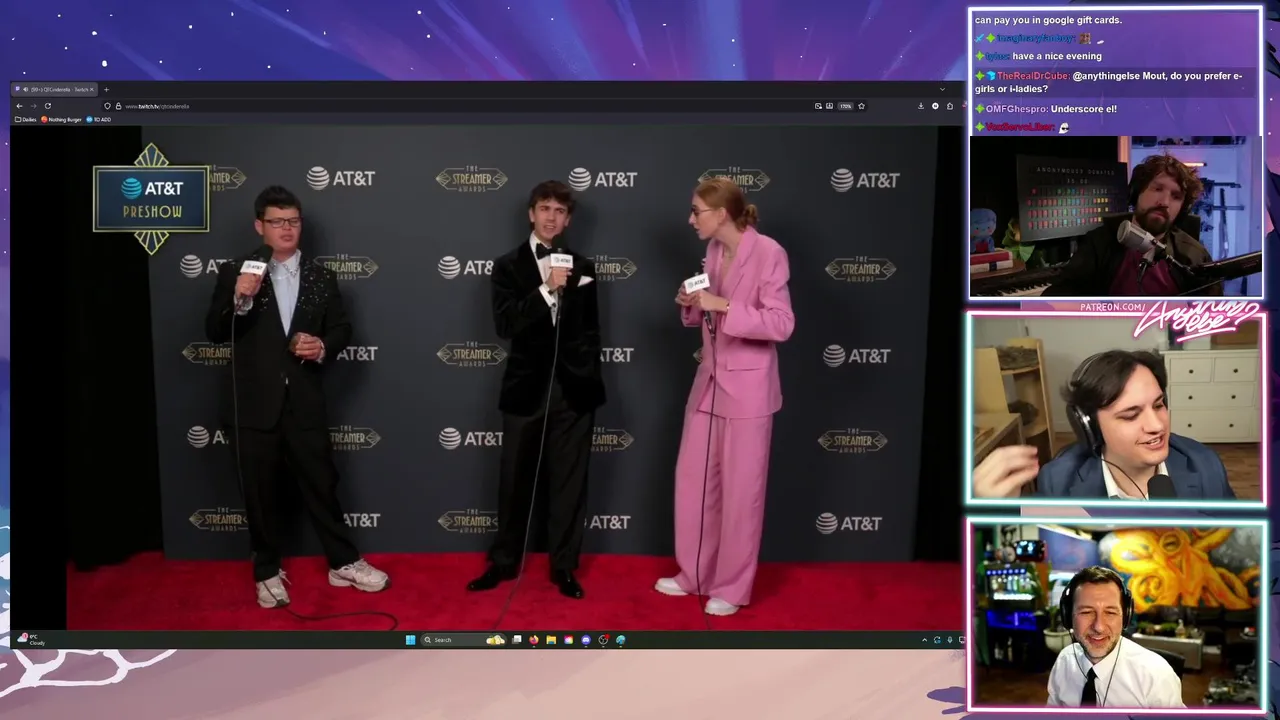Viewport: 1280px width, 720px height.
Task: Bookmark this page with the star
Action: [861, 106]
